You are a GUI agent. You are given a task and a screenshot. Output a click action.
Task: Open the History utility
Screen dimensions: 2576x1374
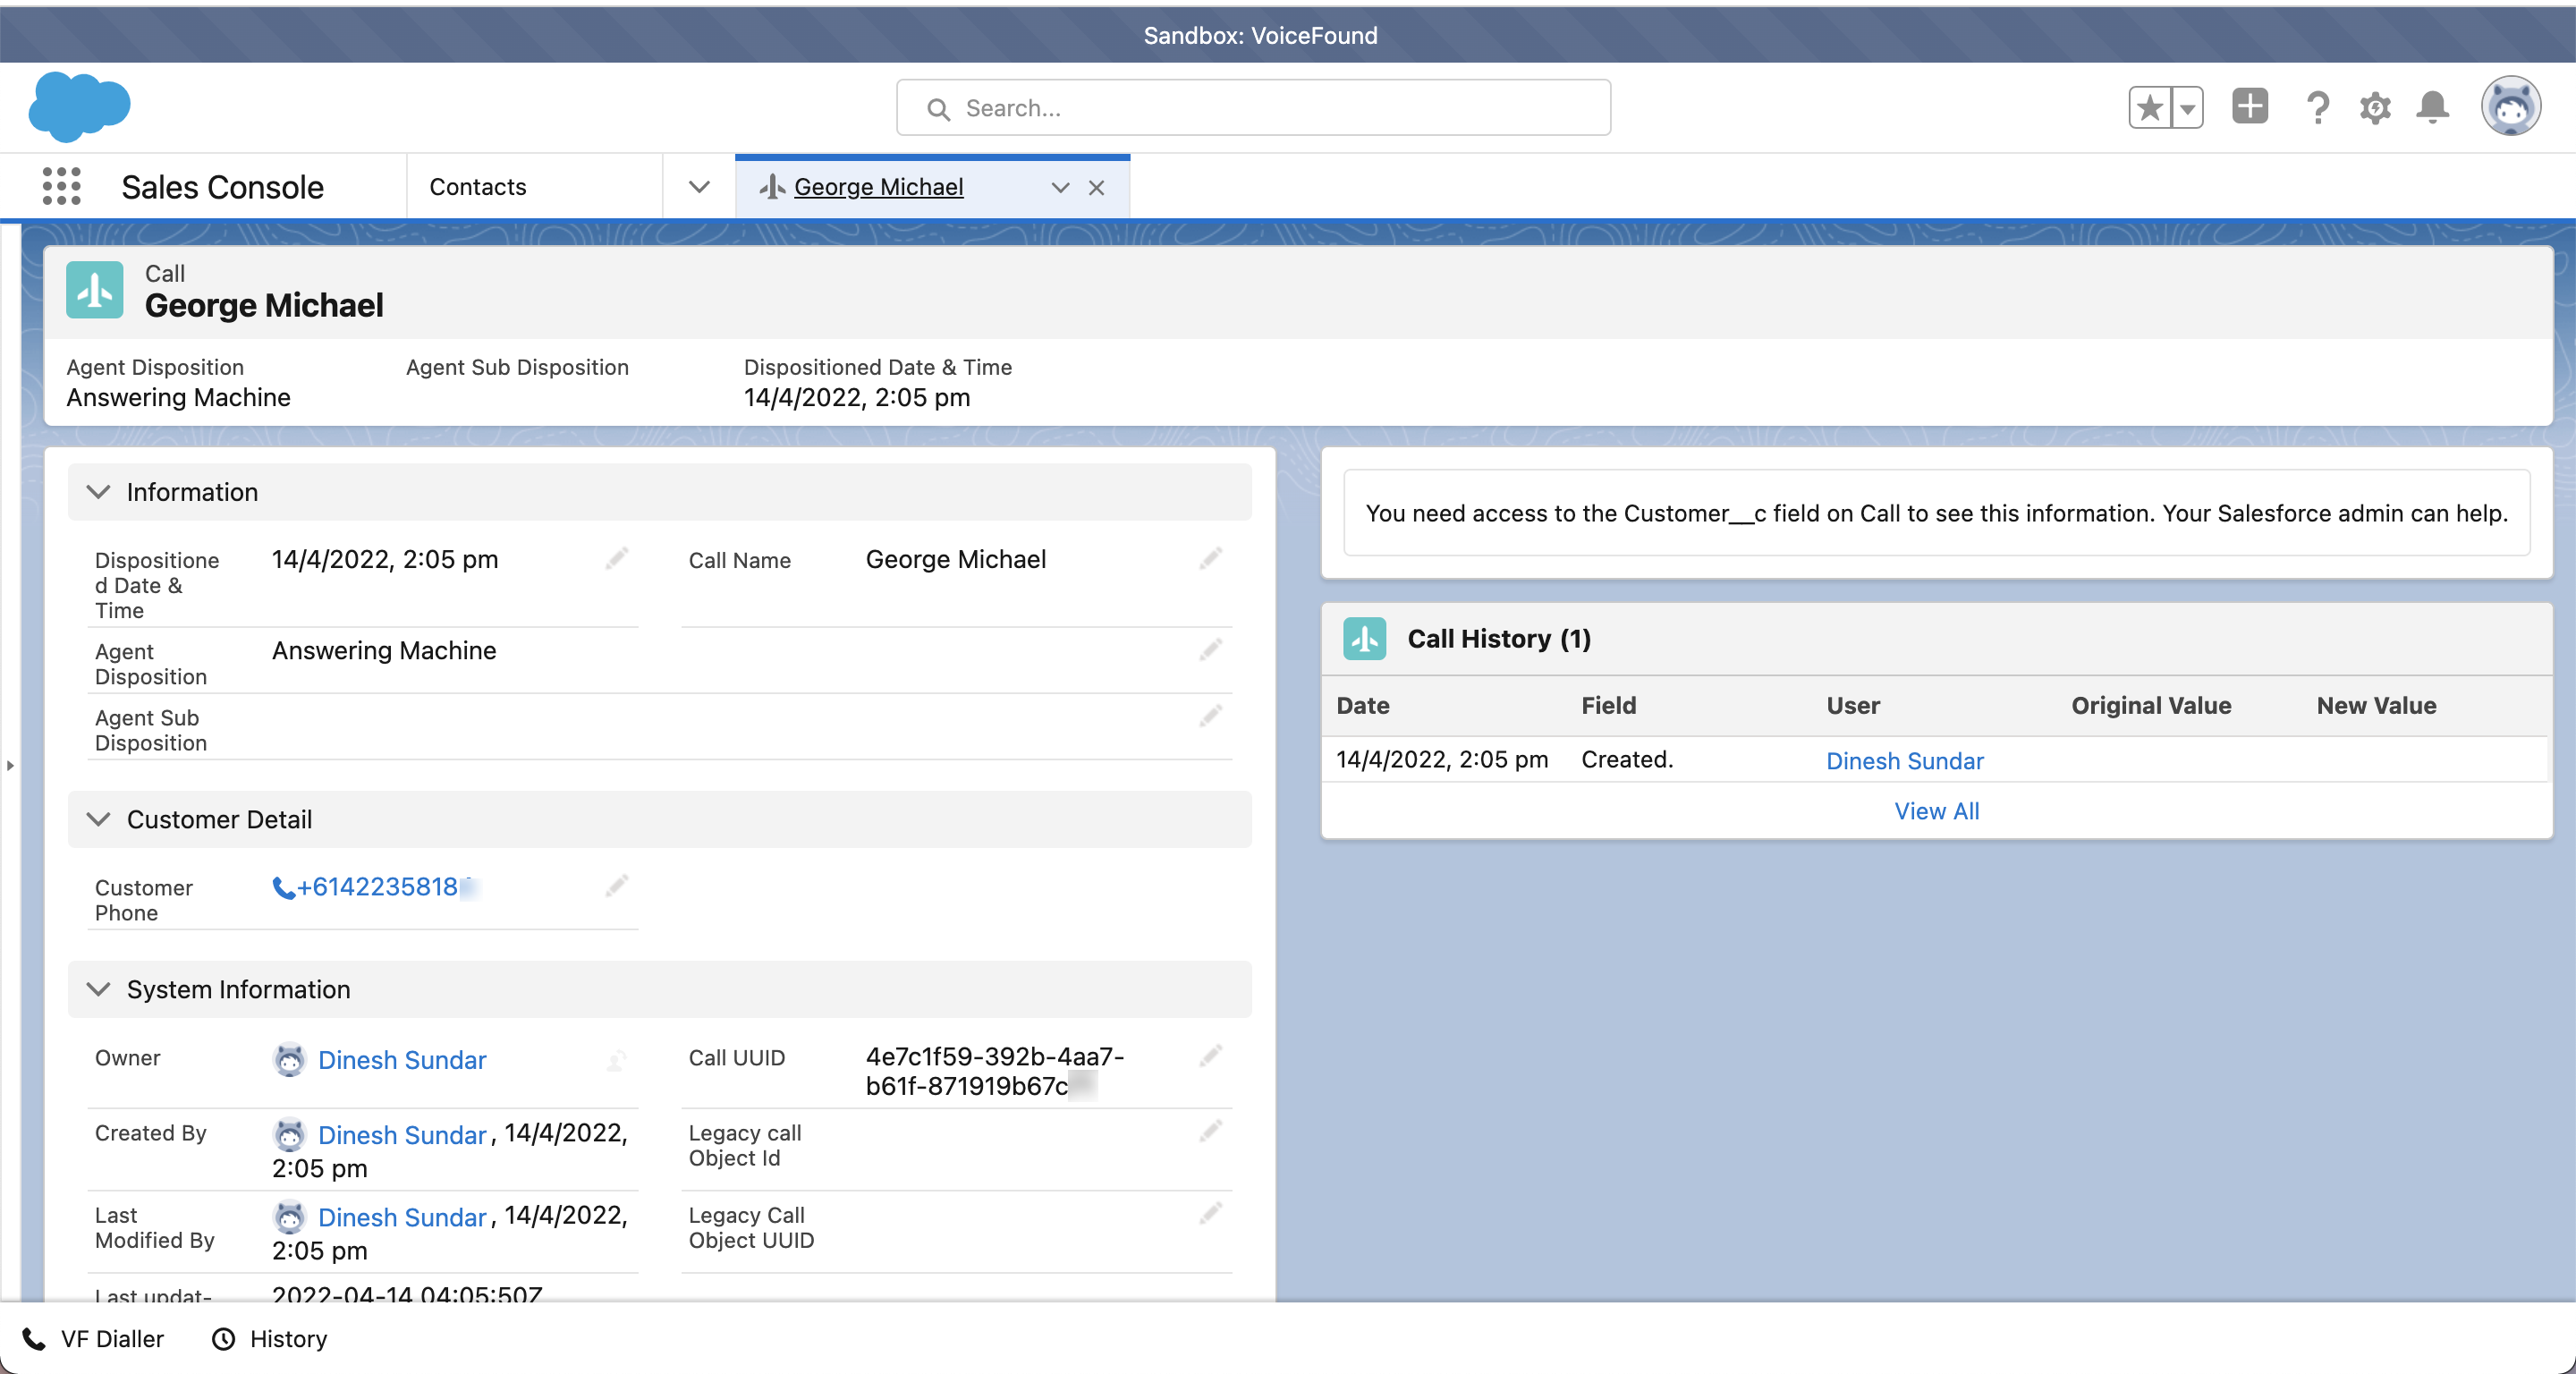pyautogui.click(x=270, y=1339)
